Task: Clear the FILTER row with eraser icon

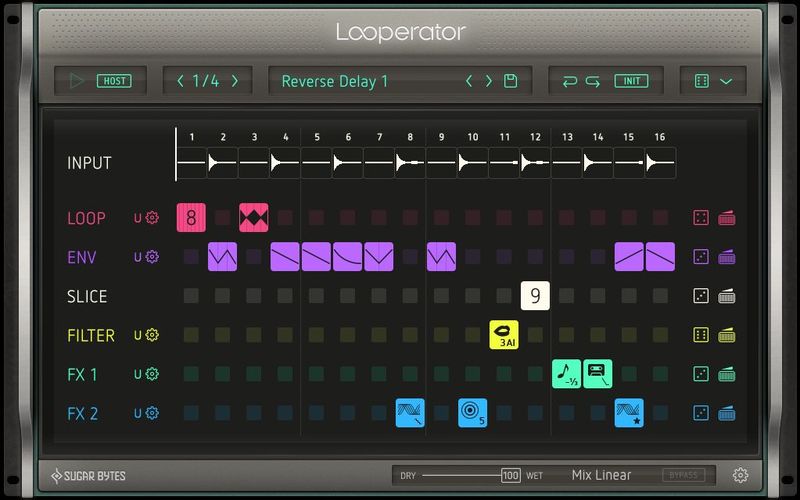Action: click(727, 335)
